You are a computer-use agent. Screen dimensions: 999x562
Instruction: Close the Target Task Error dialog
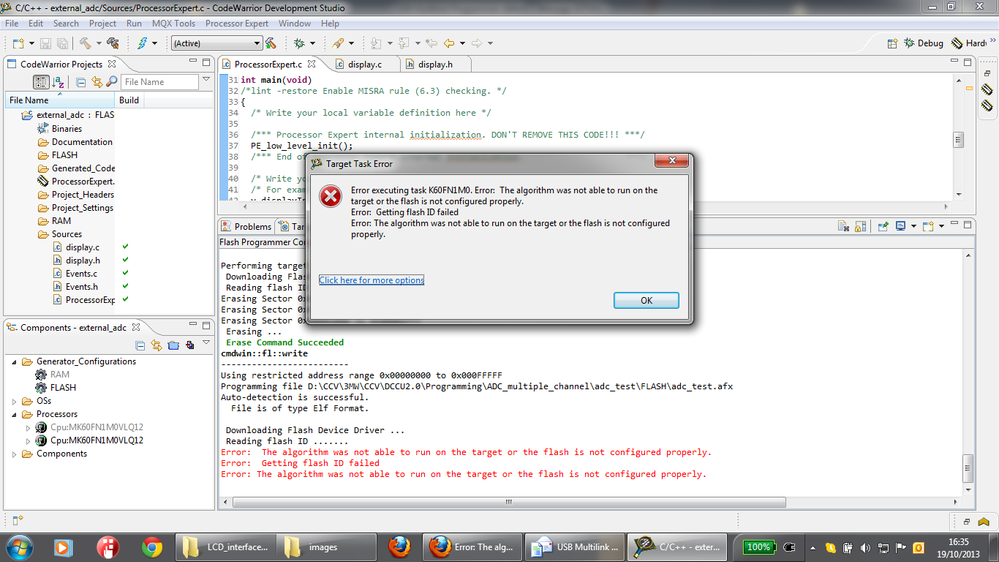click(x=672, y=161)
